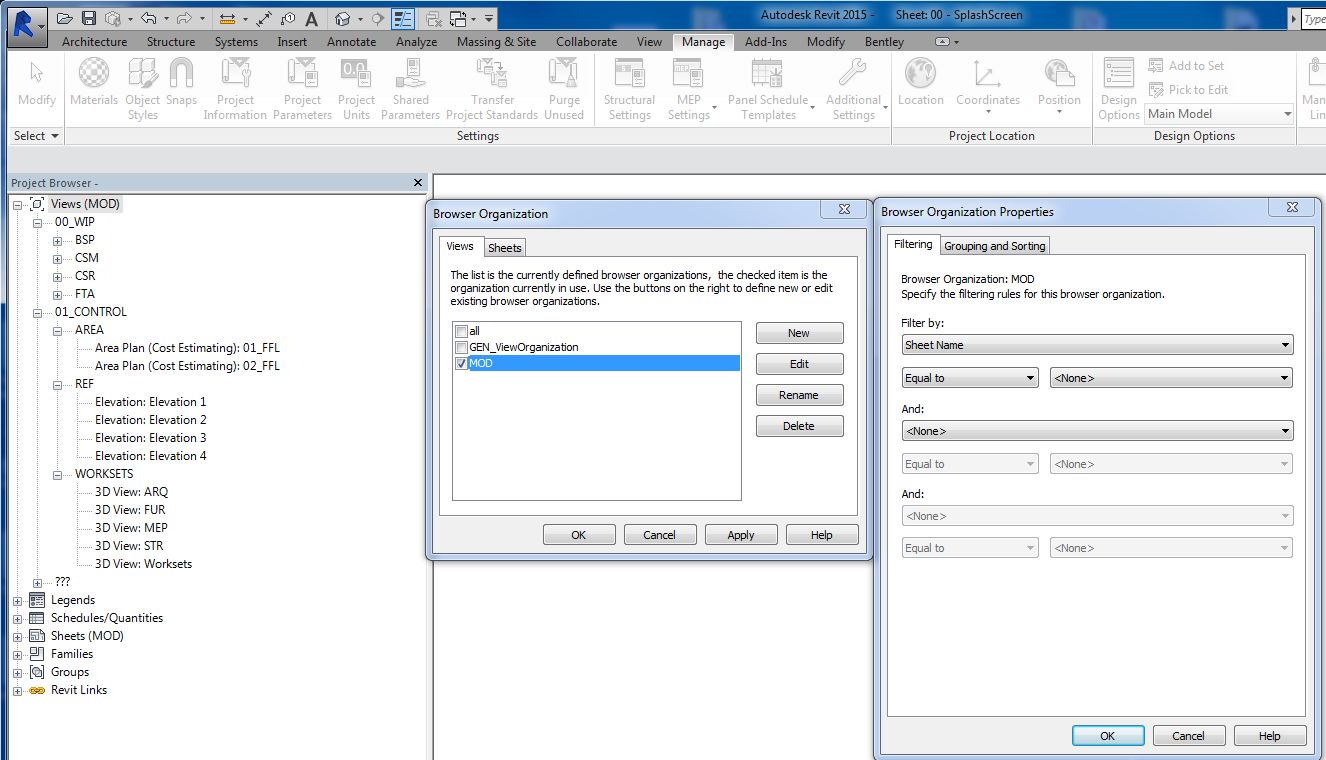Click the Purge Unused icon

(564, 72)
